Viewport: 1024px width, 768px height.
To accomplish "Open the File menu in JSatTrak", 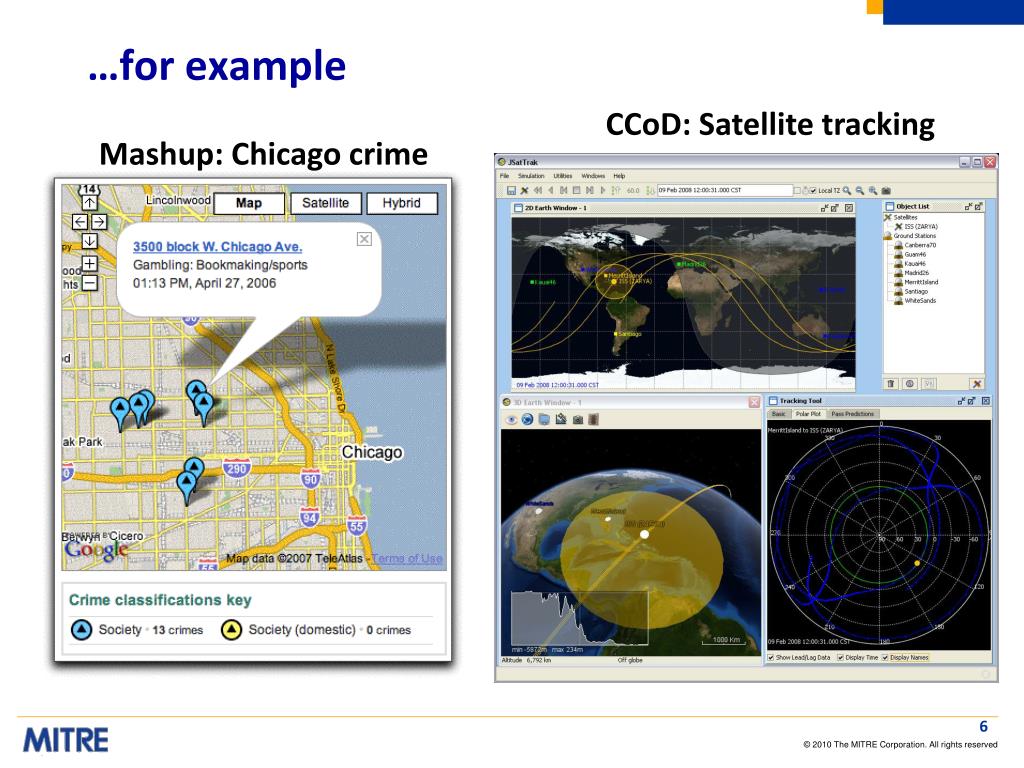I will [x=504, y=176].
